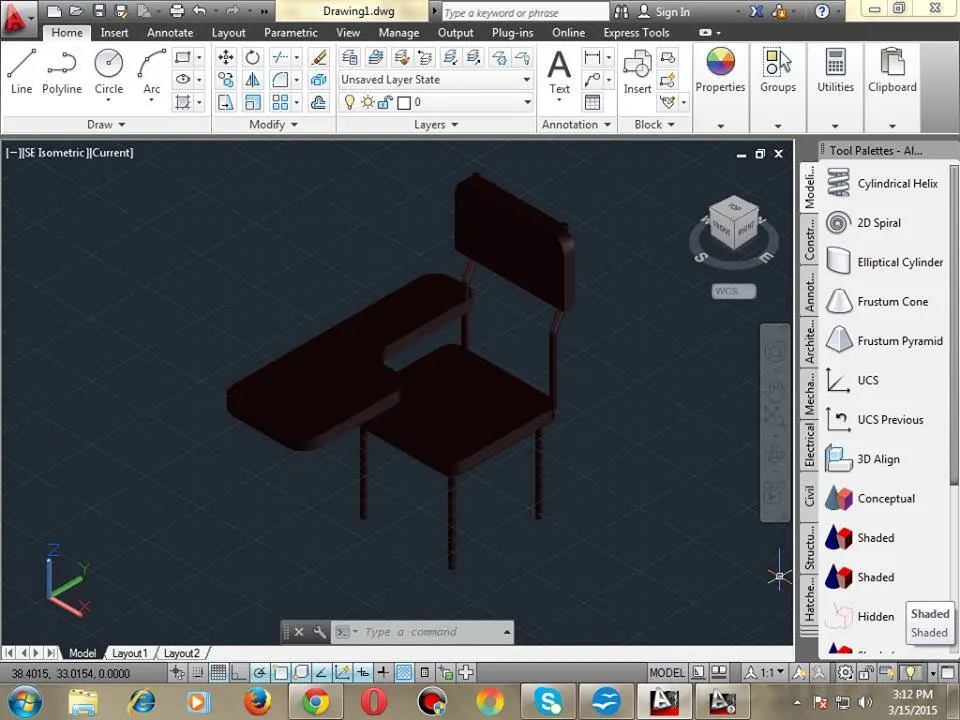The height and width of the screenshot is (720, 960).
Task: Open the Express Tools ribbon tab
Action: pos(636,32)
